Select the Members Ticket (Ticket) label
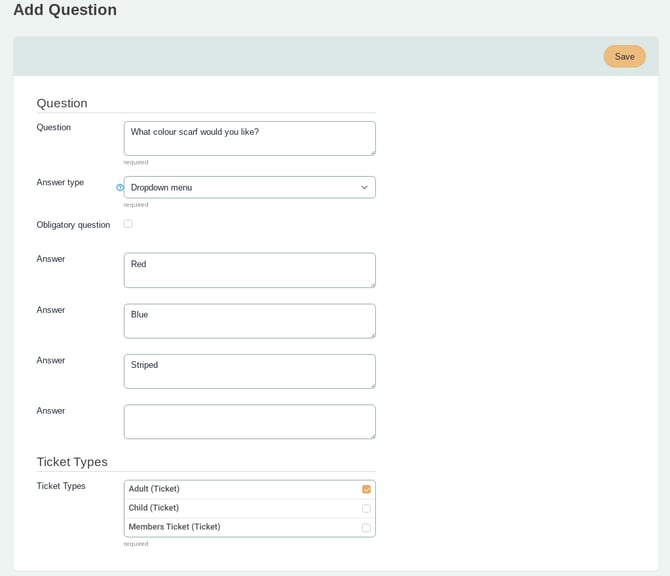This screenshot has height=576, width=670. (x=174, y=527)
